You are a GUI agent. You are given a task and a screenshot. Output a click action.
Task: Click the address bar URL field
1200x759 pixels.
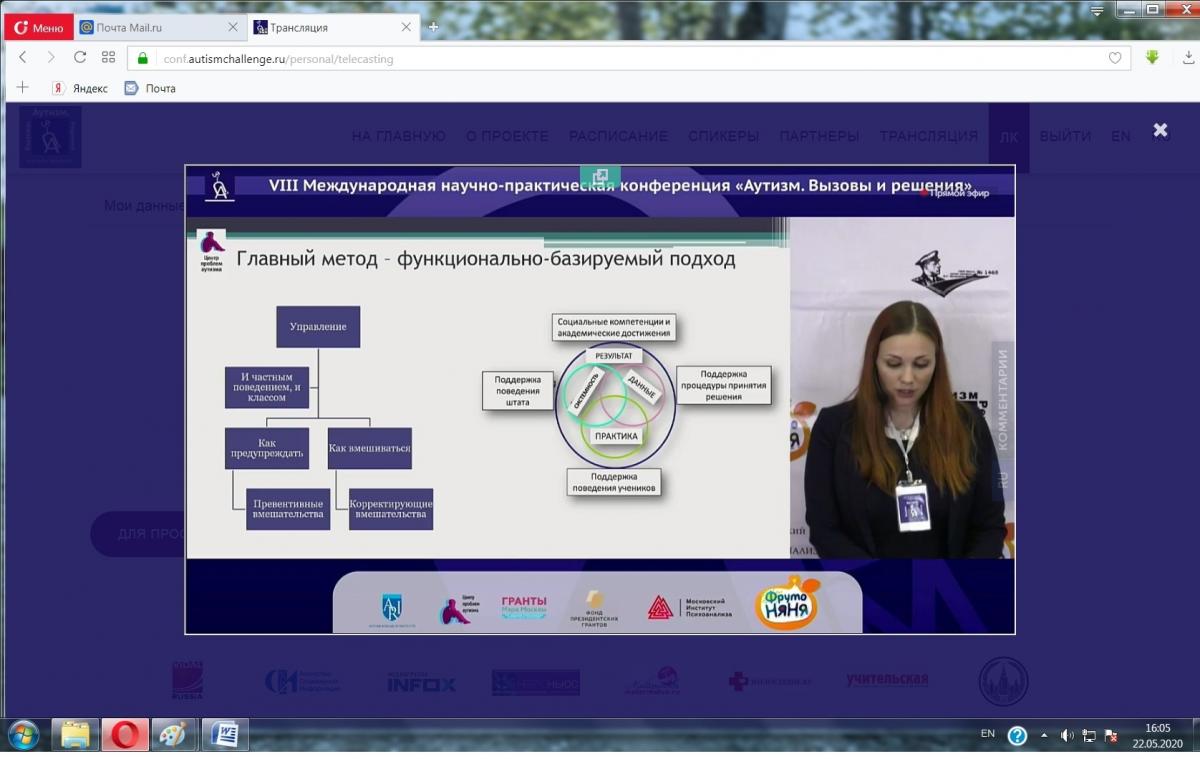630,59
